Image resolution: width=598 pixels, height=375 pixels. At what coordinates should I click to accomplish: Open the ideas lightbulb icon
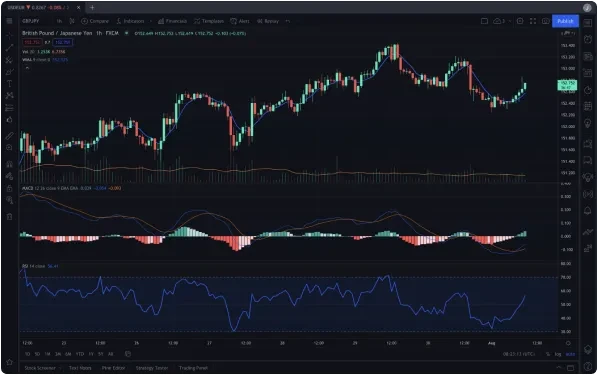[588, 123]
